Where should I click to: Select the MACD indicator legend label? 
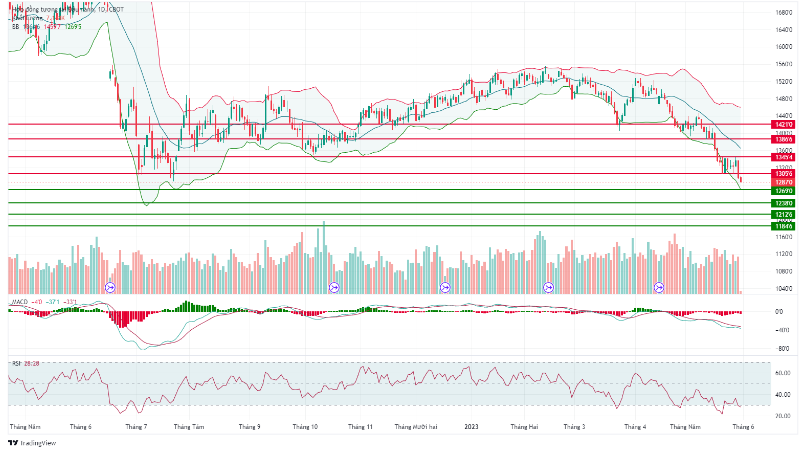point(20,300)
